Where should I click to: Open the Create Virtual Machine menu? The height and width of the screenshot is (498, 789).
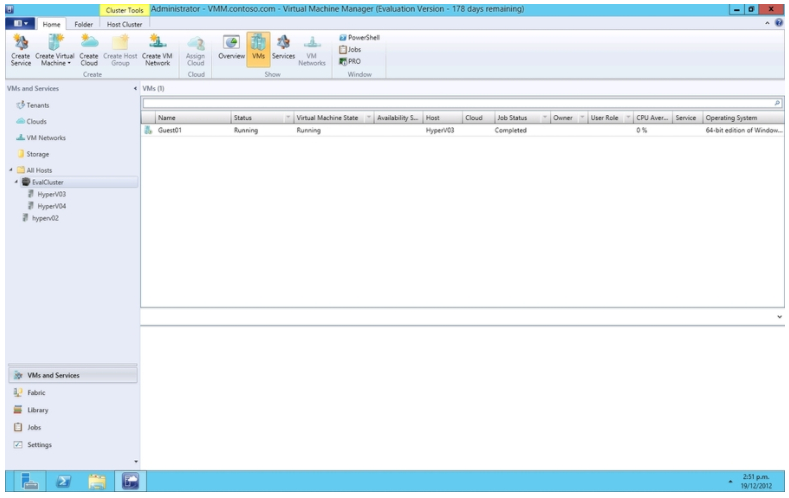[x=54, y=50]
